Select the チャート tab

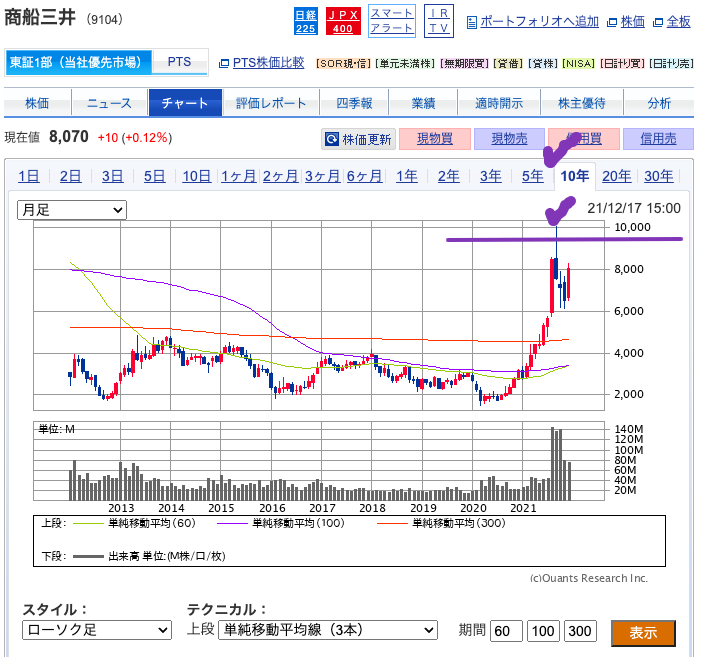click(x=185, y=103)
